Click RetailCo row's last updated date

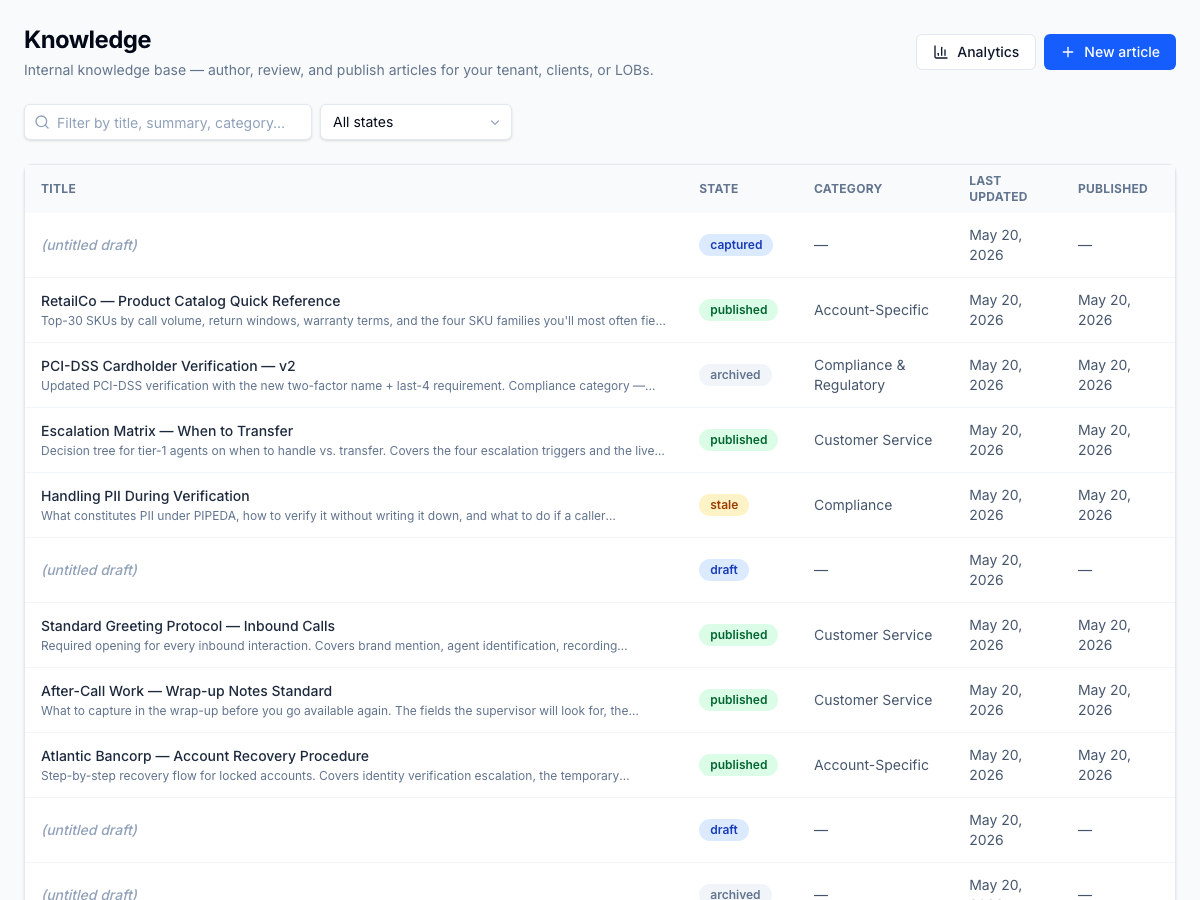[996, 310]
